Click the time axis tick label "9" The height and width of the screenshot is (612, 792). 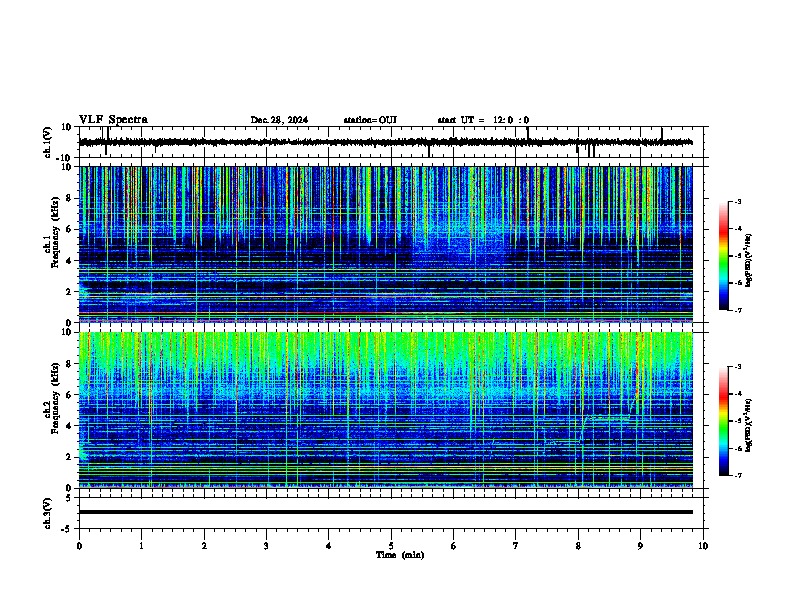click(640, 546)
